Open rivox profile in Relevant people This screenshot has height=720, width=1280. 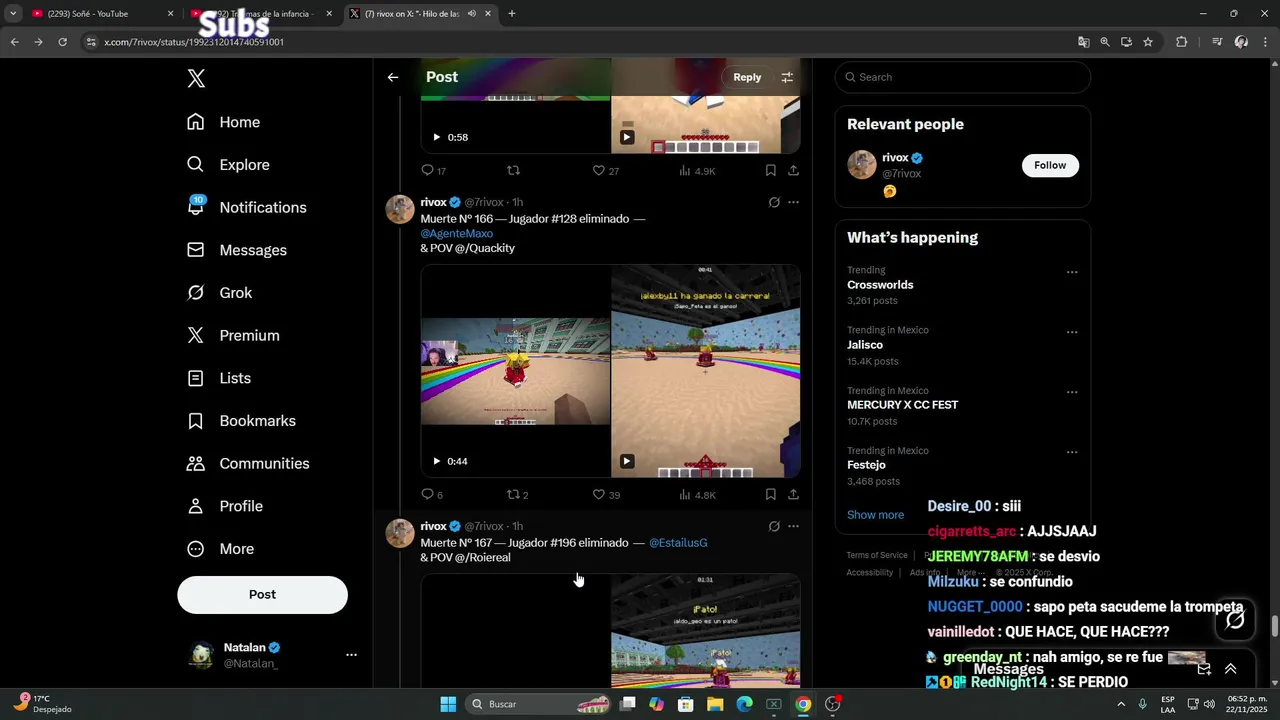tap(895, 158)
